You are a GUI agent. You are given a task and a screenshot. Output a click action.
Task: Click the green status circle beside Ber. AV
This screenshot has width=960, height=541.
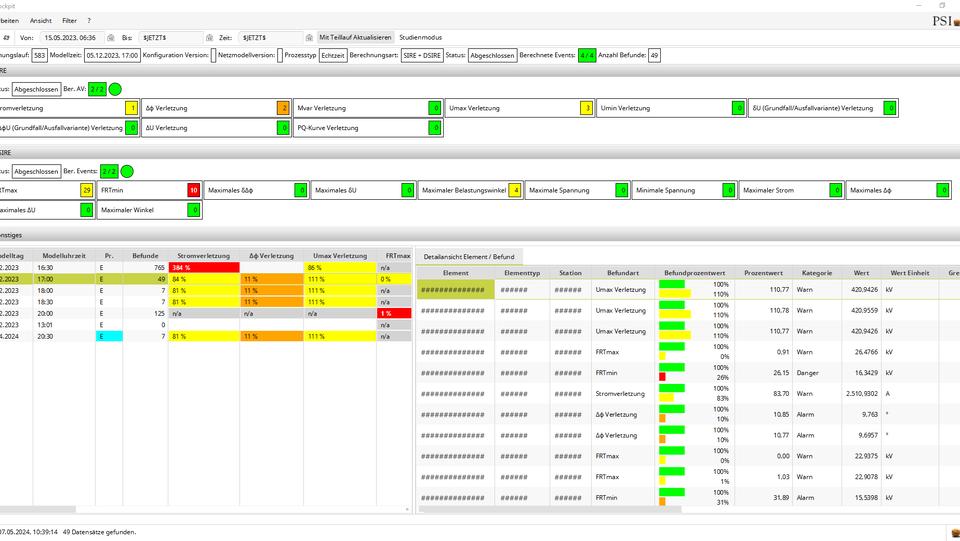pos(115,90)
